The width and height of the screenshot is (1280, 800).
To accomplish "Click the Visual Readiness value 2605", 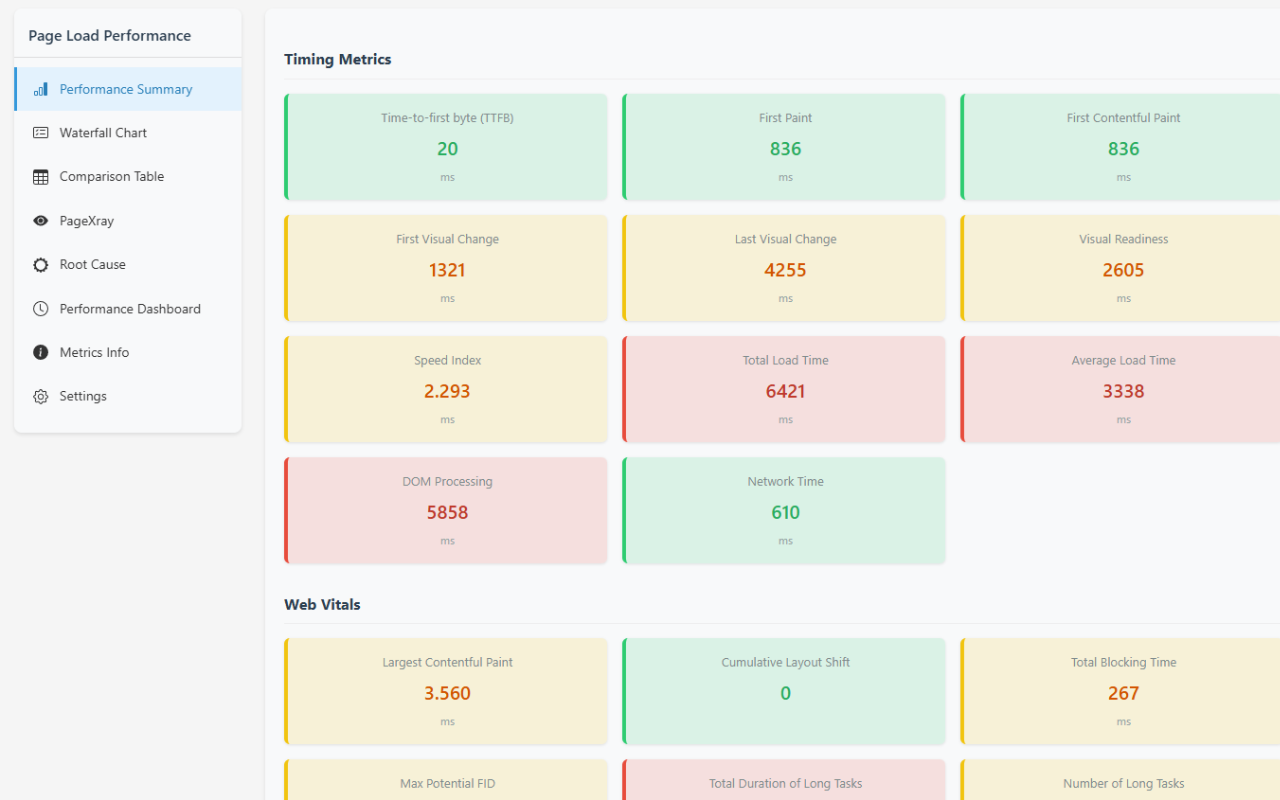I will click(x=1123, y=270).
